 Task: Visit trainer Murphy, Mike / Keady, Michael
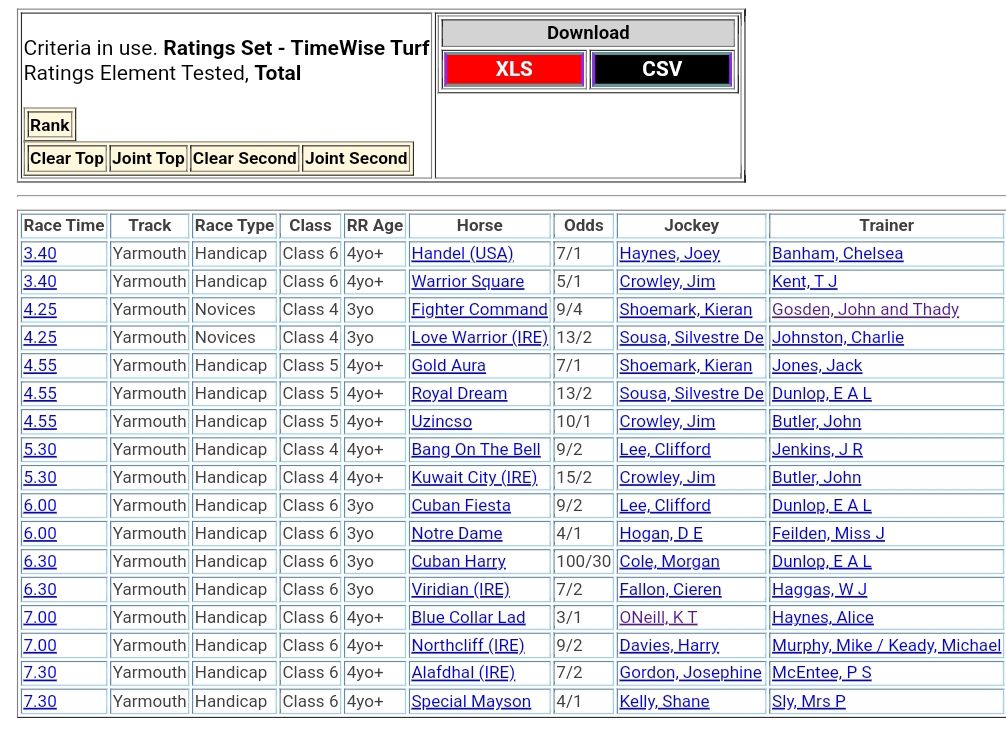886,646
